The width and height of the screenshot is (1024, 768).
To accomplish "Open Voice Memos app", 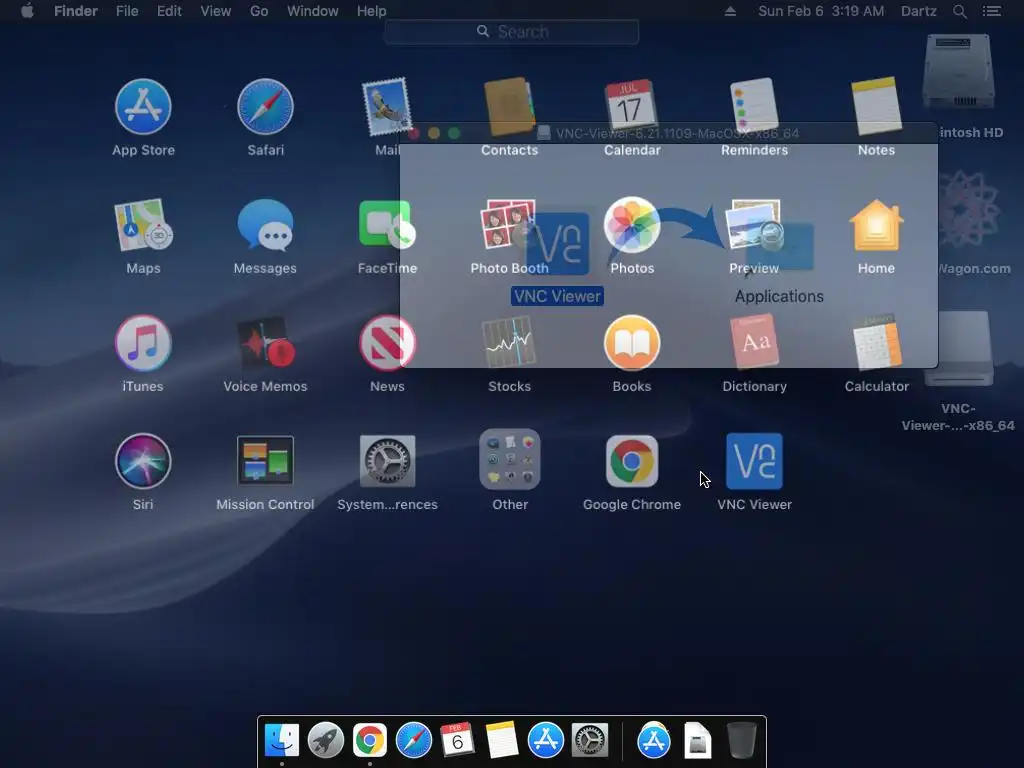I will point(265,343).
